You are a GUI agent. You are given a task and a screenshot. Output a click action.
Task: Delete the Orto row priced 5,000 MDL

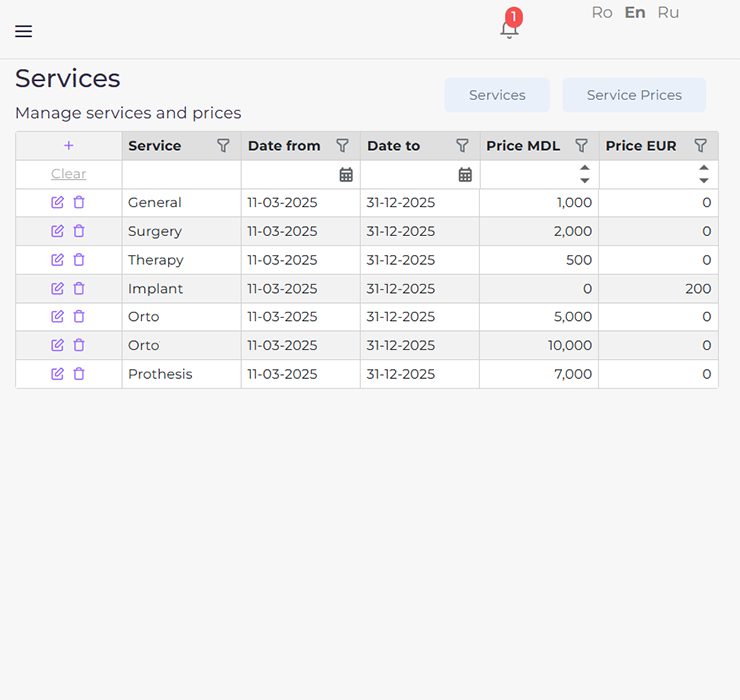pos(79,317)
